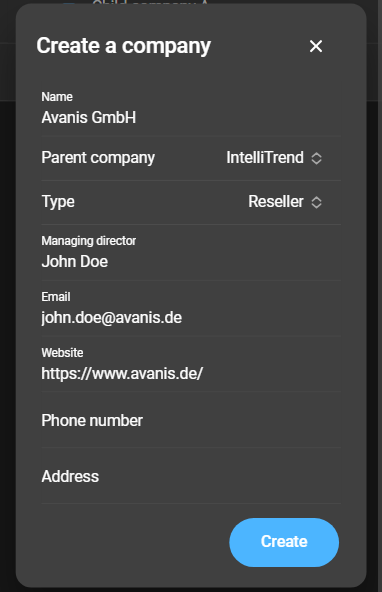Click the Parent company row label
382x592 pixels.
(98, 158)
